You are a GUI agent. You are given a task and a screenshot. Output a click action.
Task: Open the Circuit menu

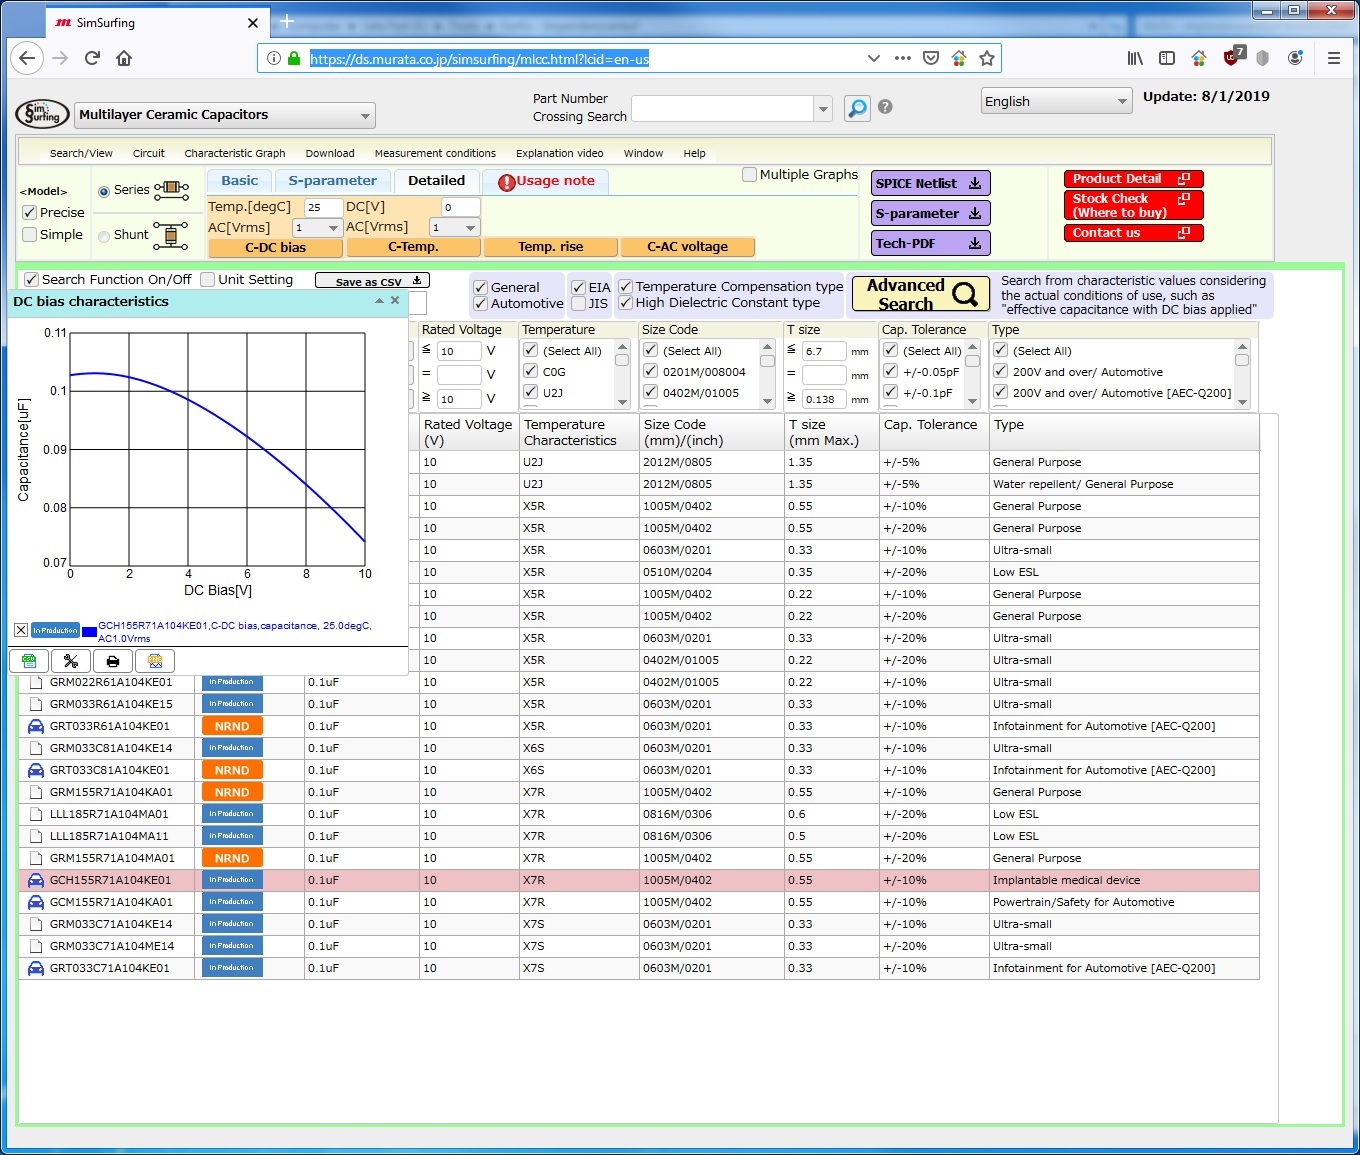148,153
